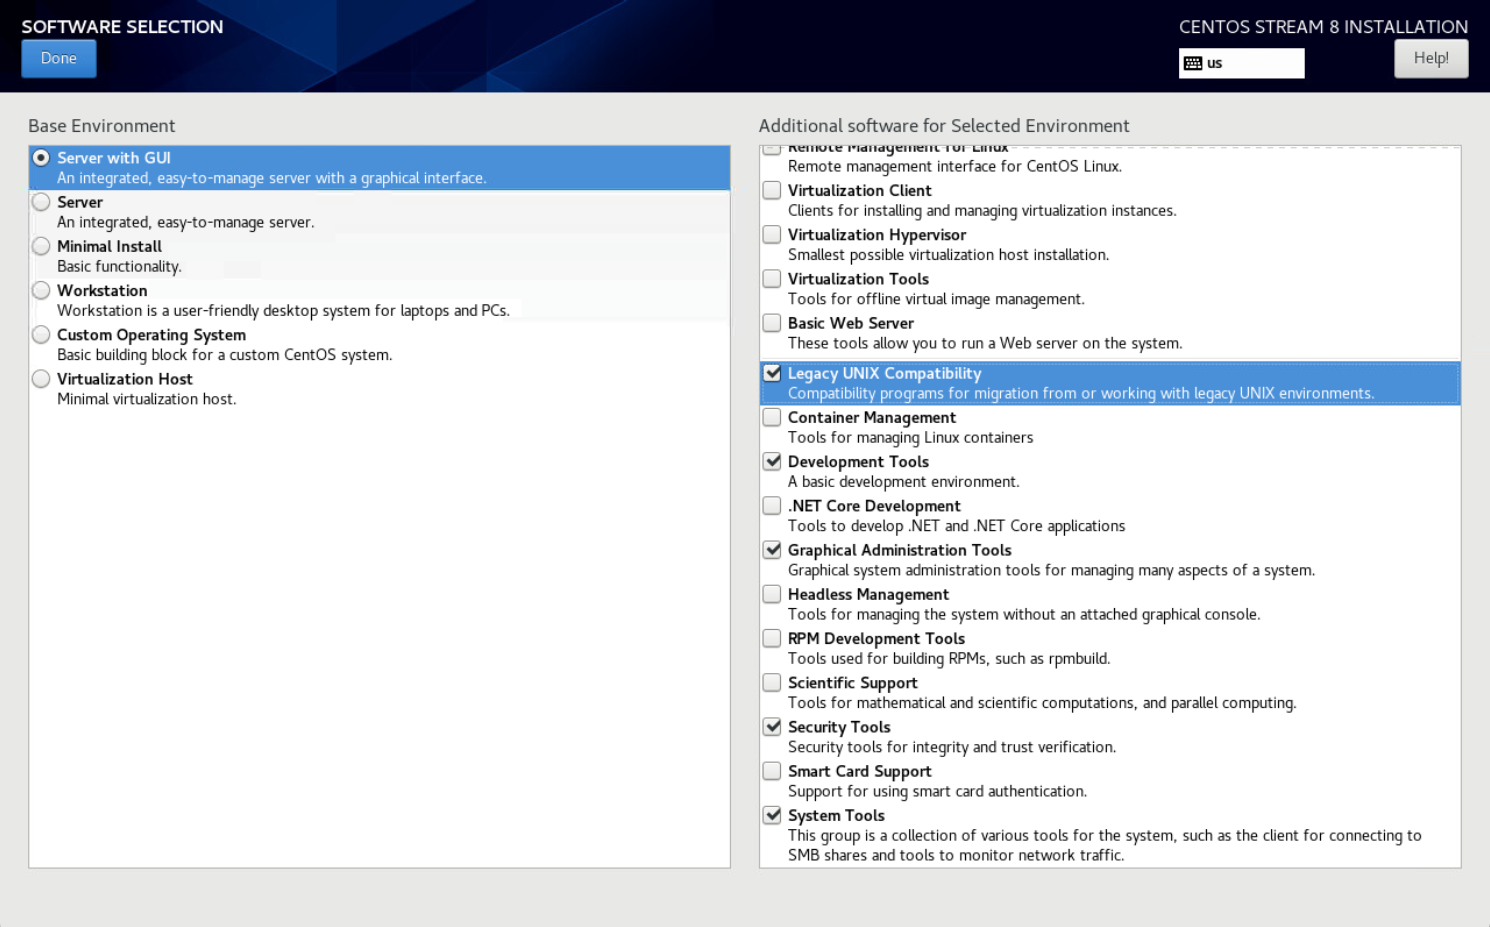1490x927 pixels.
Task: Click 'Smallest possible virtualization host installation.' text
Action: (948, 255)
